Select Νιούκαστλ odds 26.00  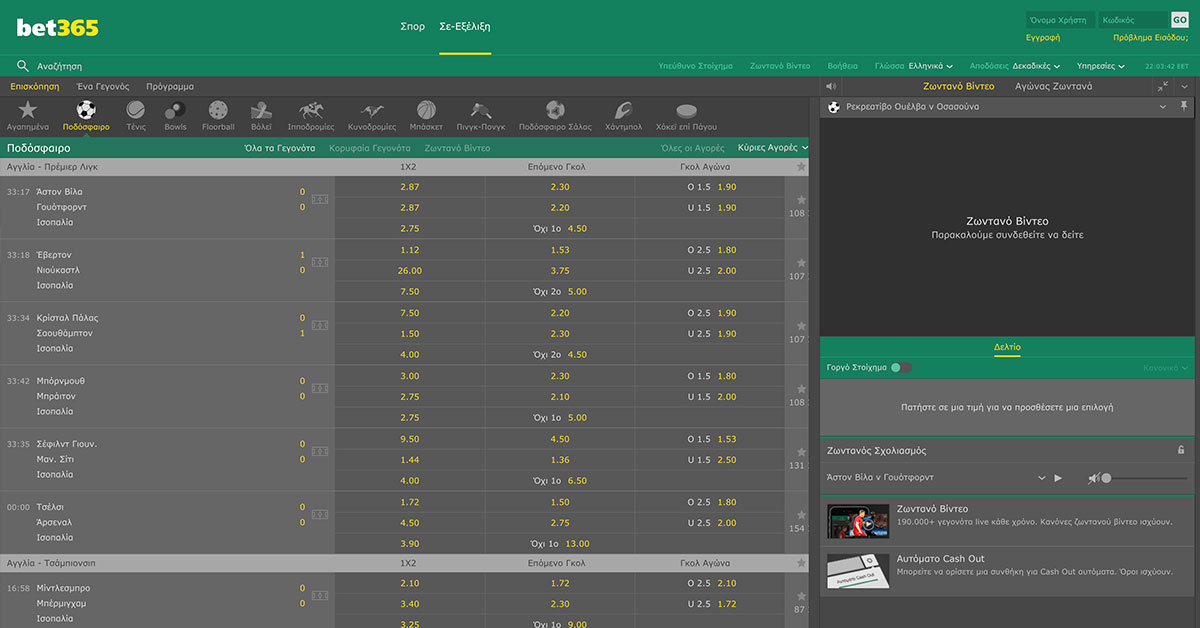click(x=410, y=270)
